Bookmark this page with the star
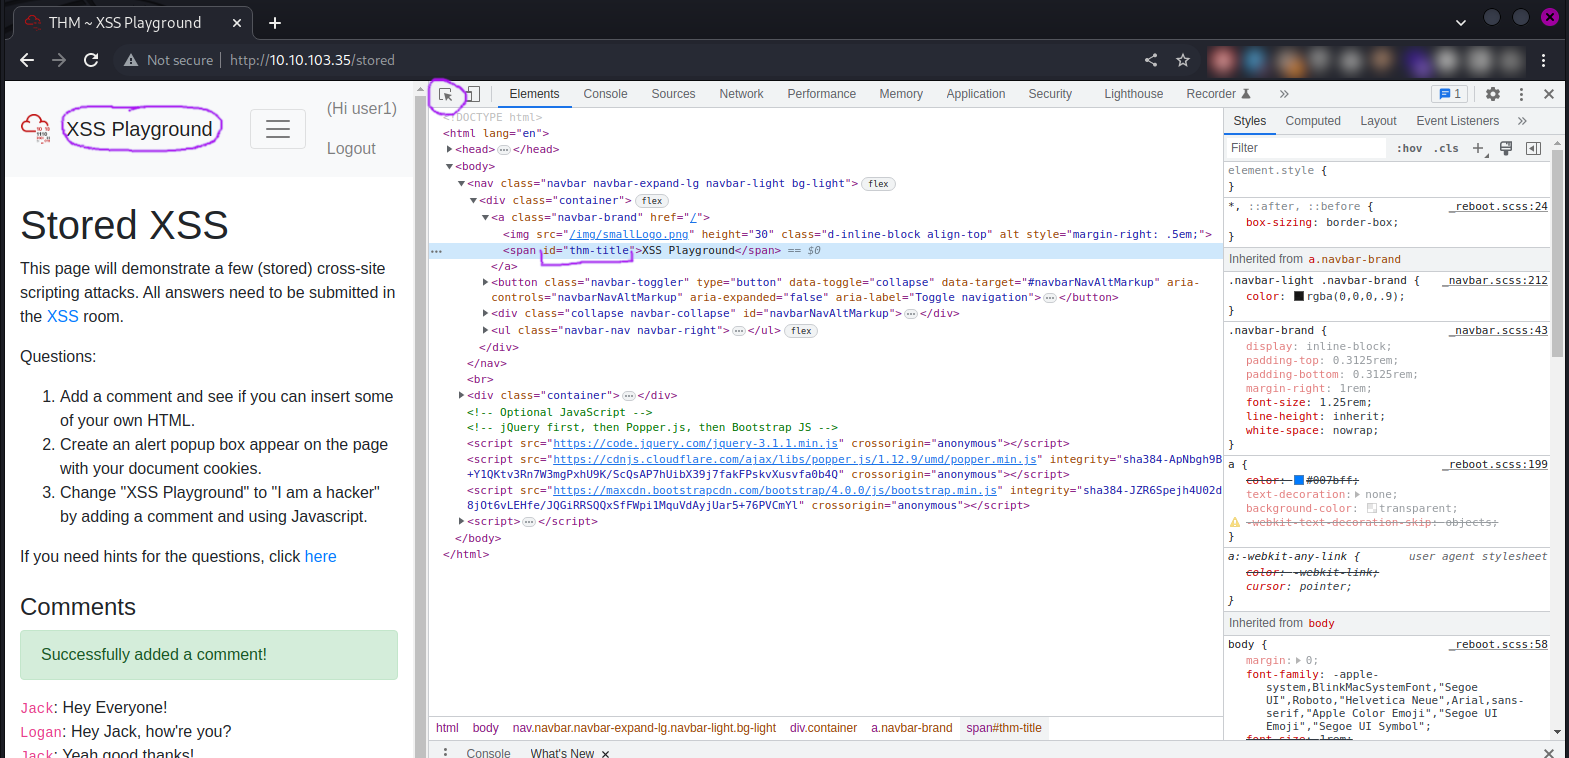The image size is (1569, 758). [x=1183, y=60]
